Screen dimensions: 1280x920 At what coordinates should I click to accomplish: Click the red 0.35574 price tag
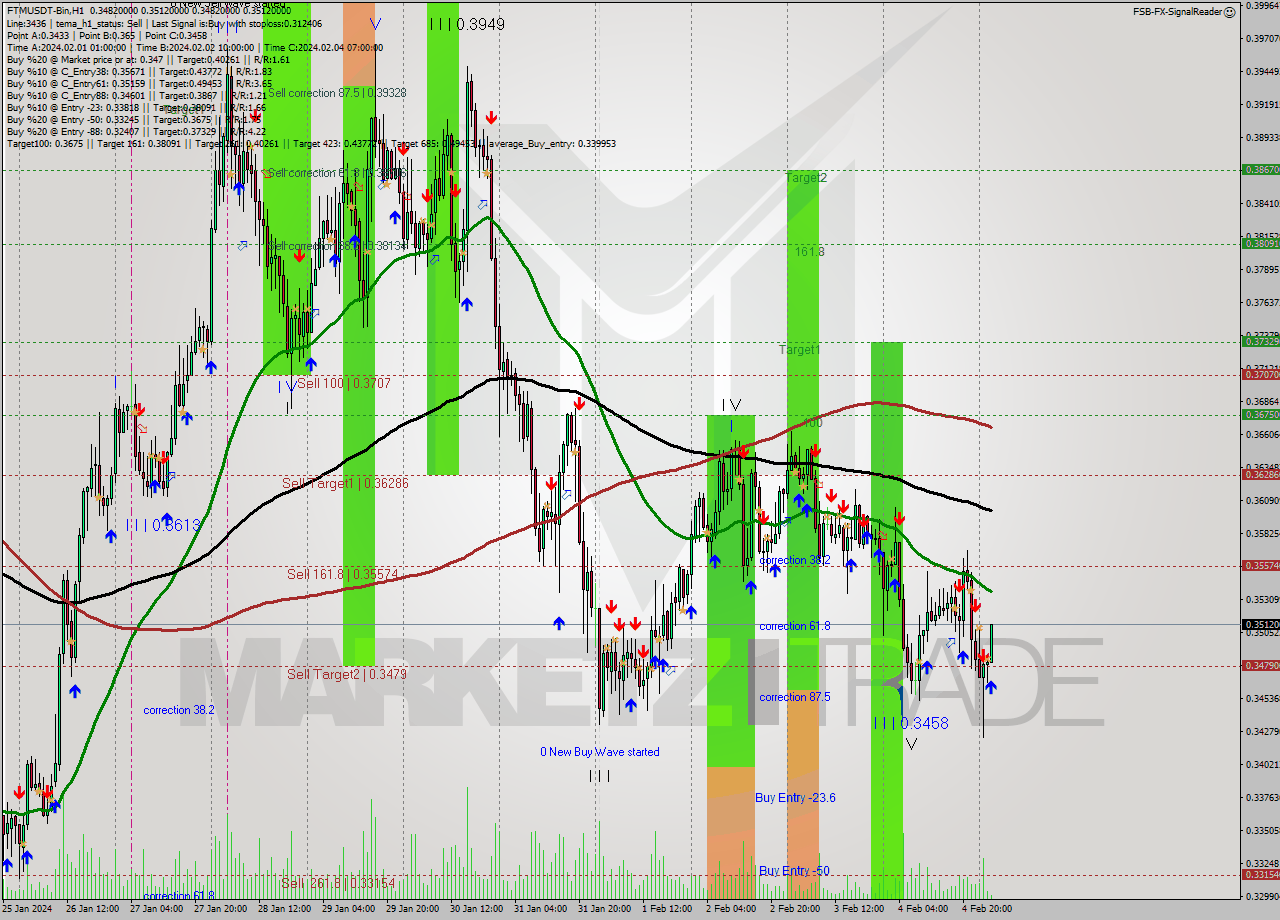tap(1260, 565)
